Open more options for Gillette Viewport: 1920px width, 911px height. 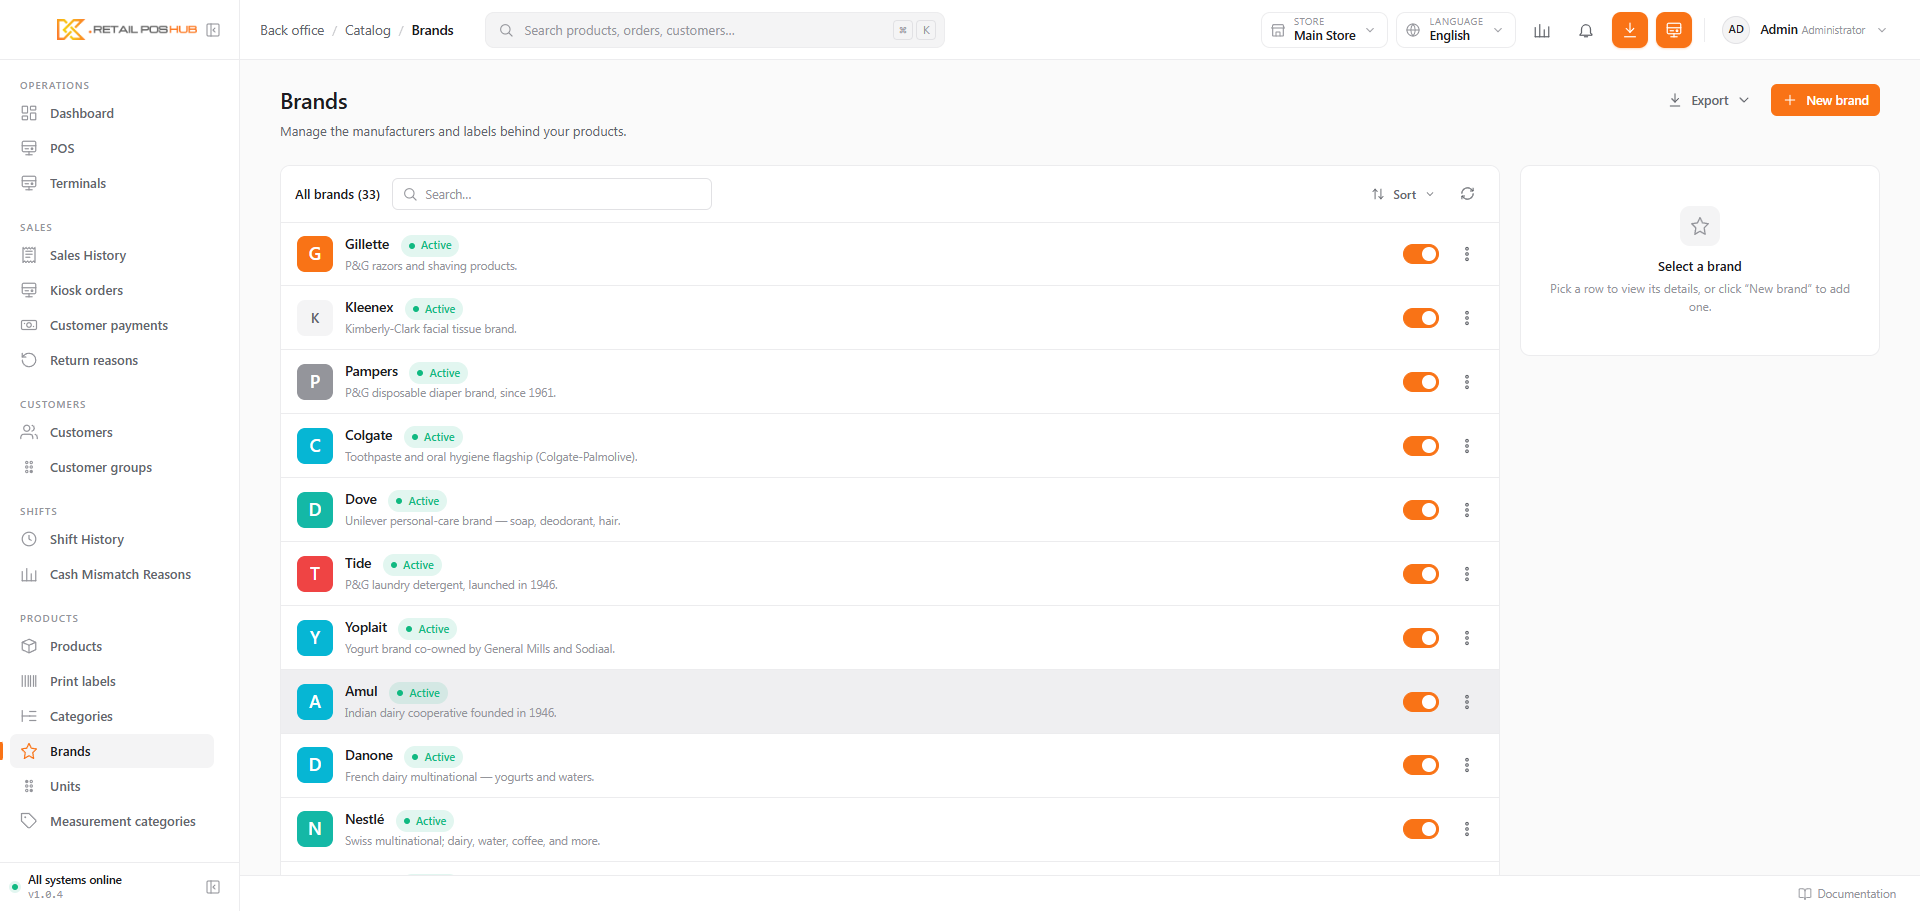coord(1467,254)
